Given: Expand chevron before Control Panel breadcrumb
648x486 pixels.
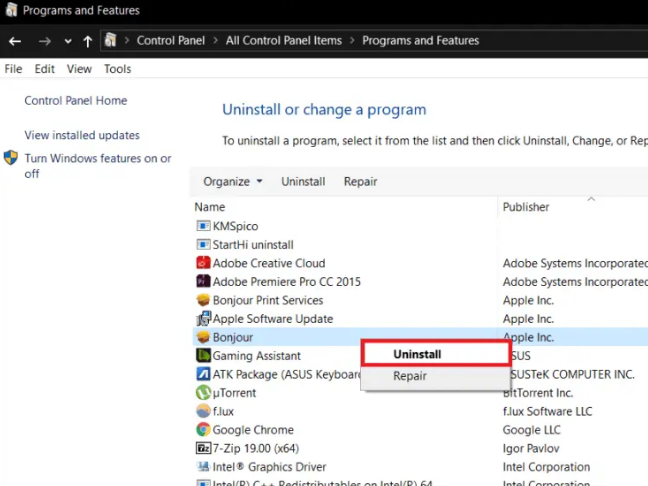Looking at the screenshot, I should coord(127,40).
